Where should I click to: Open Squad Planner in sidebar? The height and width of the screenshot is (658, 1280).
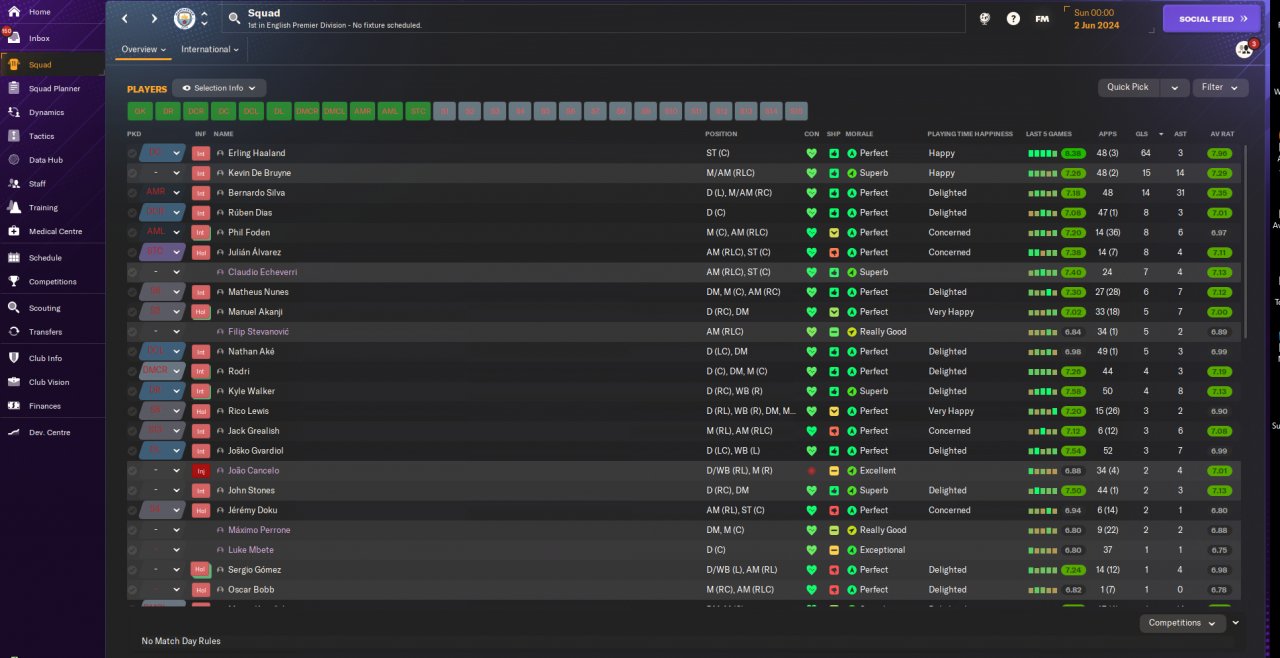coord(54,89)
